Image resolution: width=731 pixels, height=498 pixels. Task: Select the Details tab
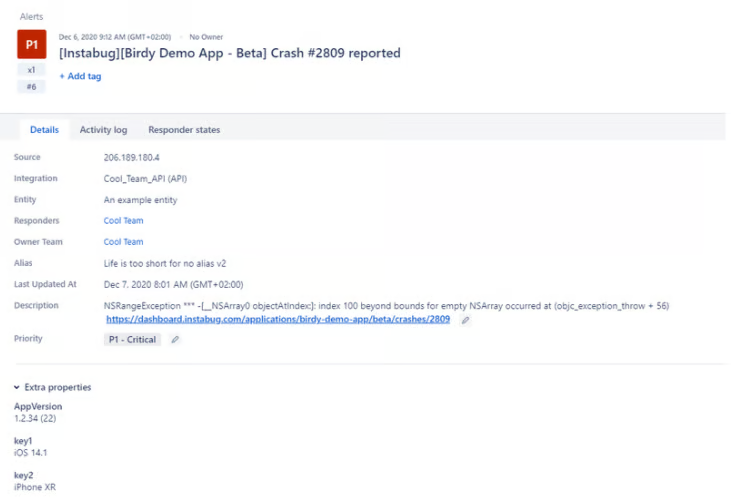point(44,130)
